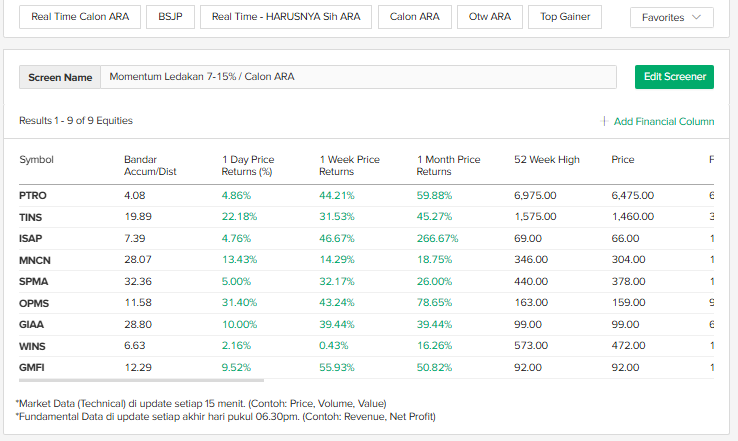Click the Add Financial Column link
738x441 pixels.
[663, 121]
